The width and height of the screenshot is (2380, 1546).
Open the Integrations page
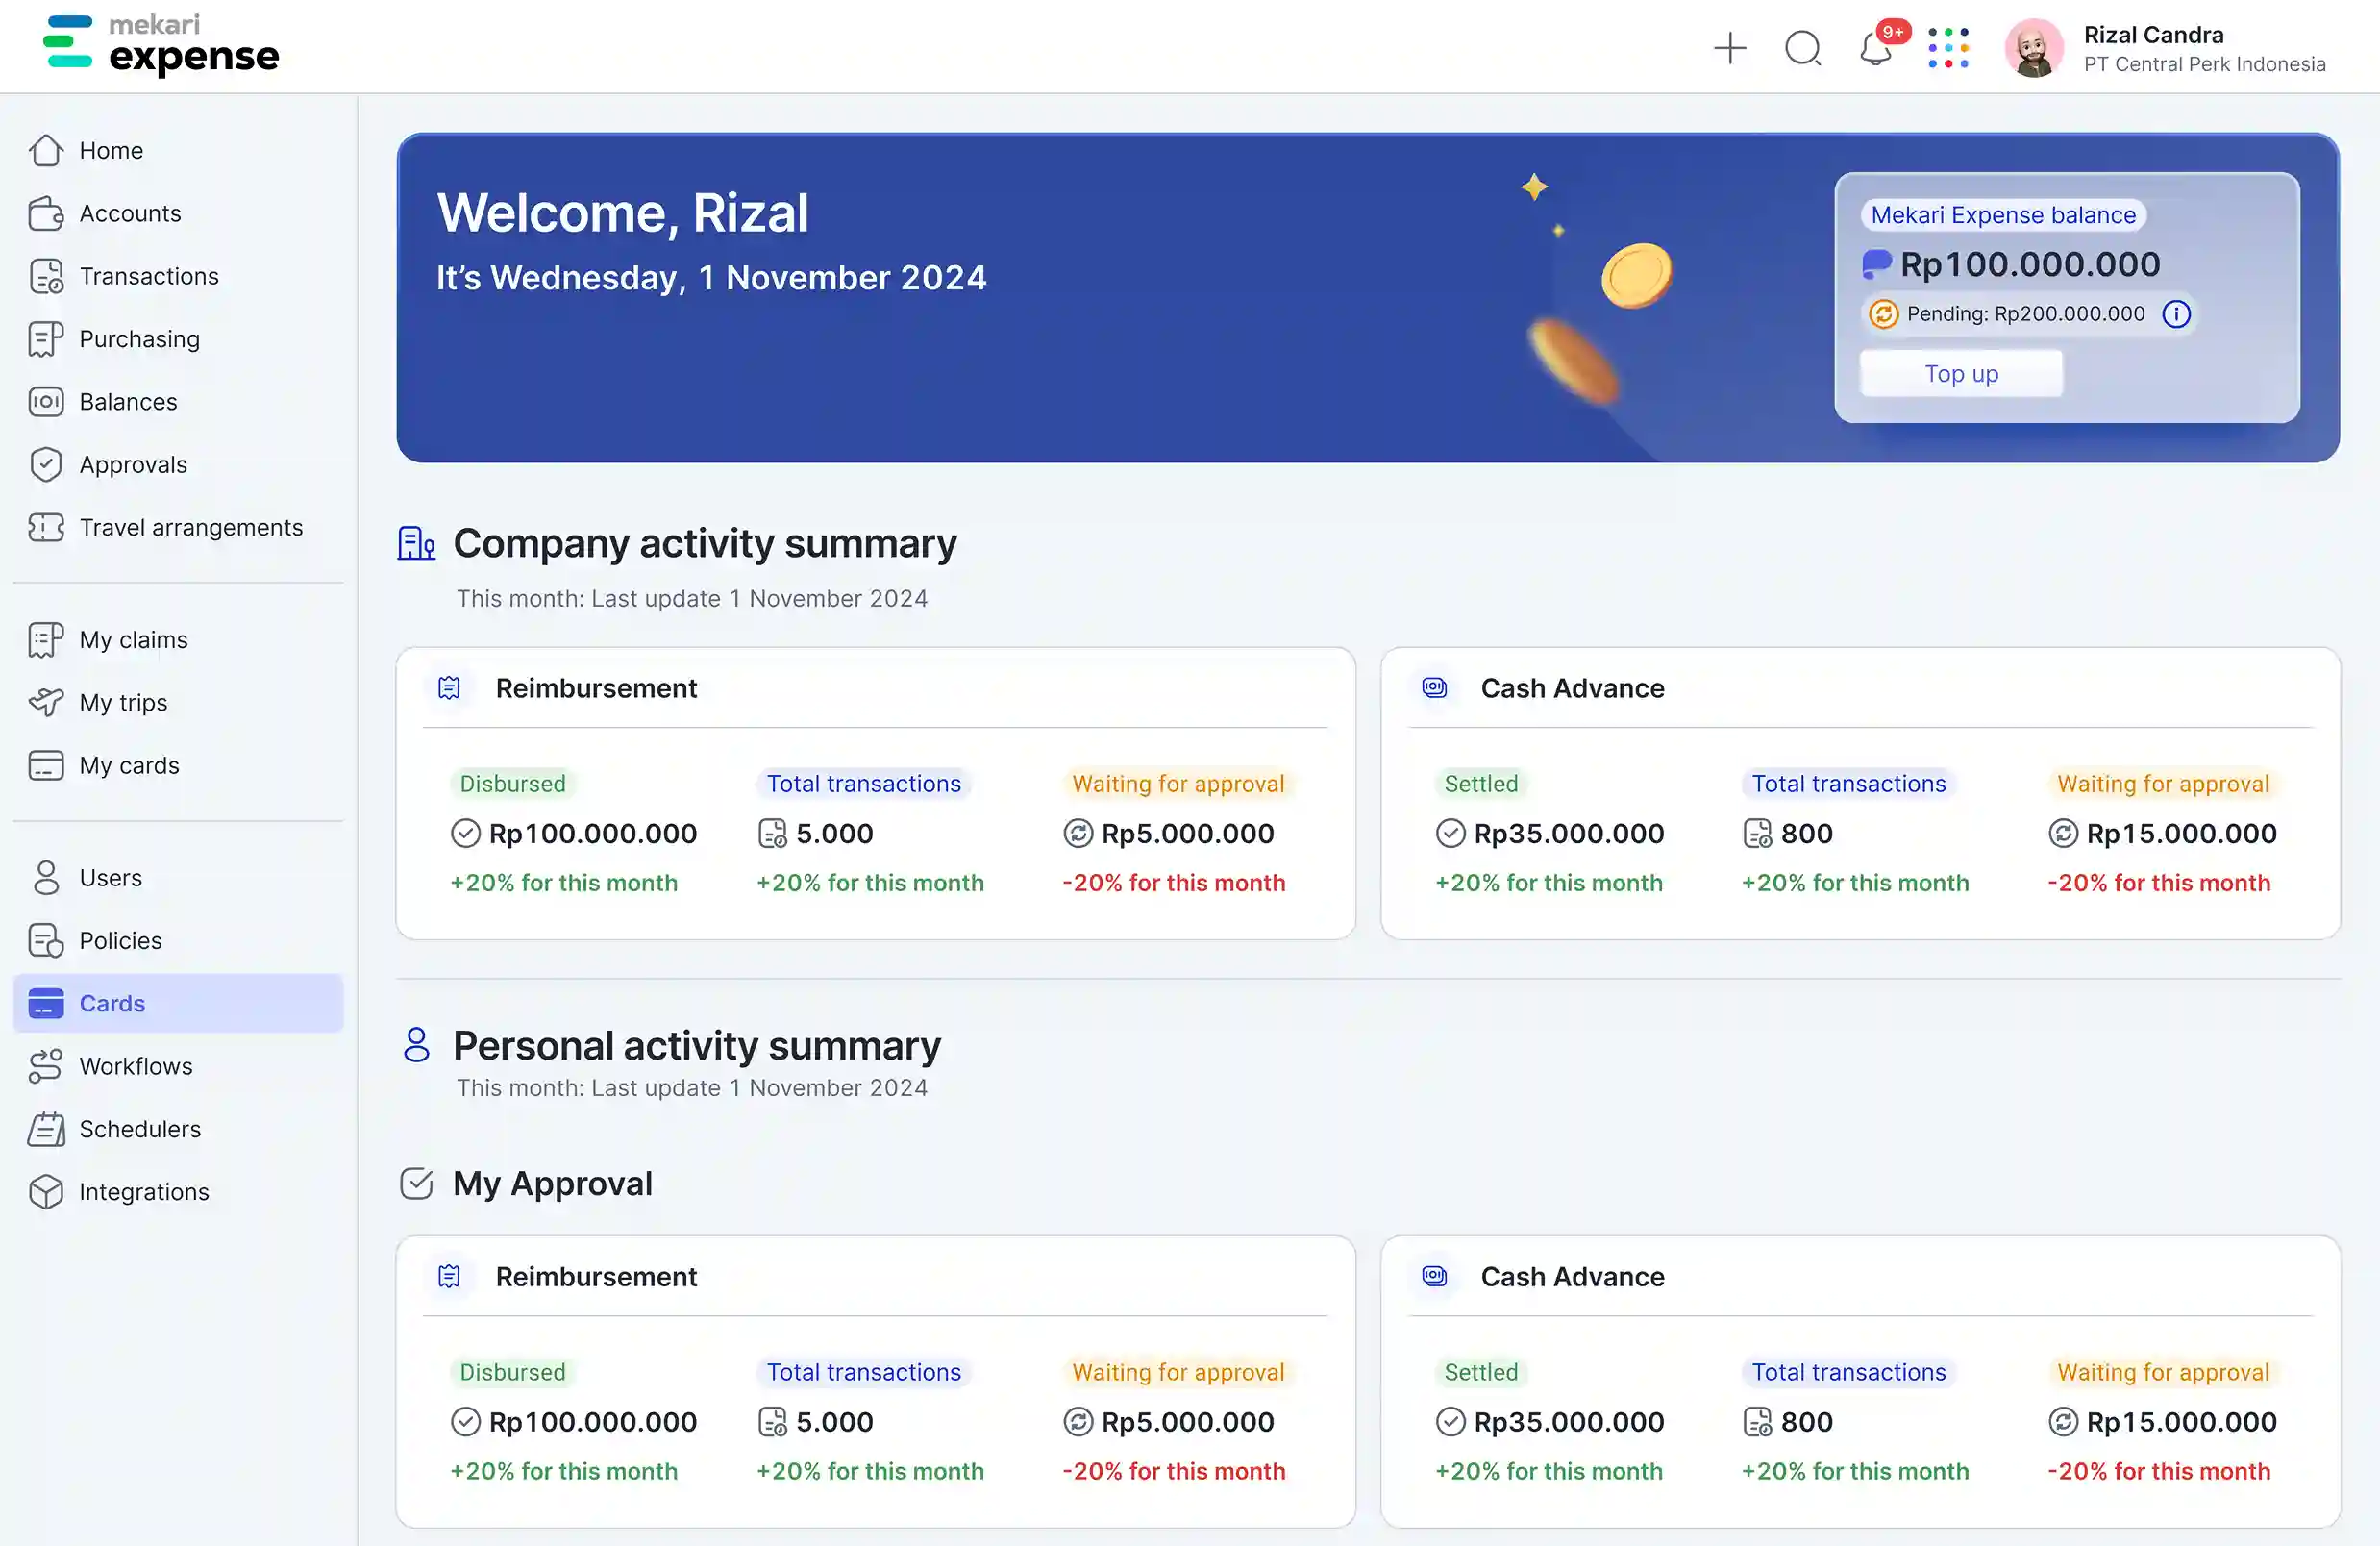[142, 1191]
